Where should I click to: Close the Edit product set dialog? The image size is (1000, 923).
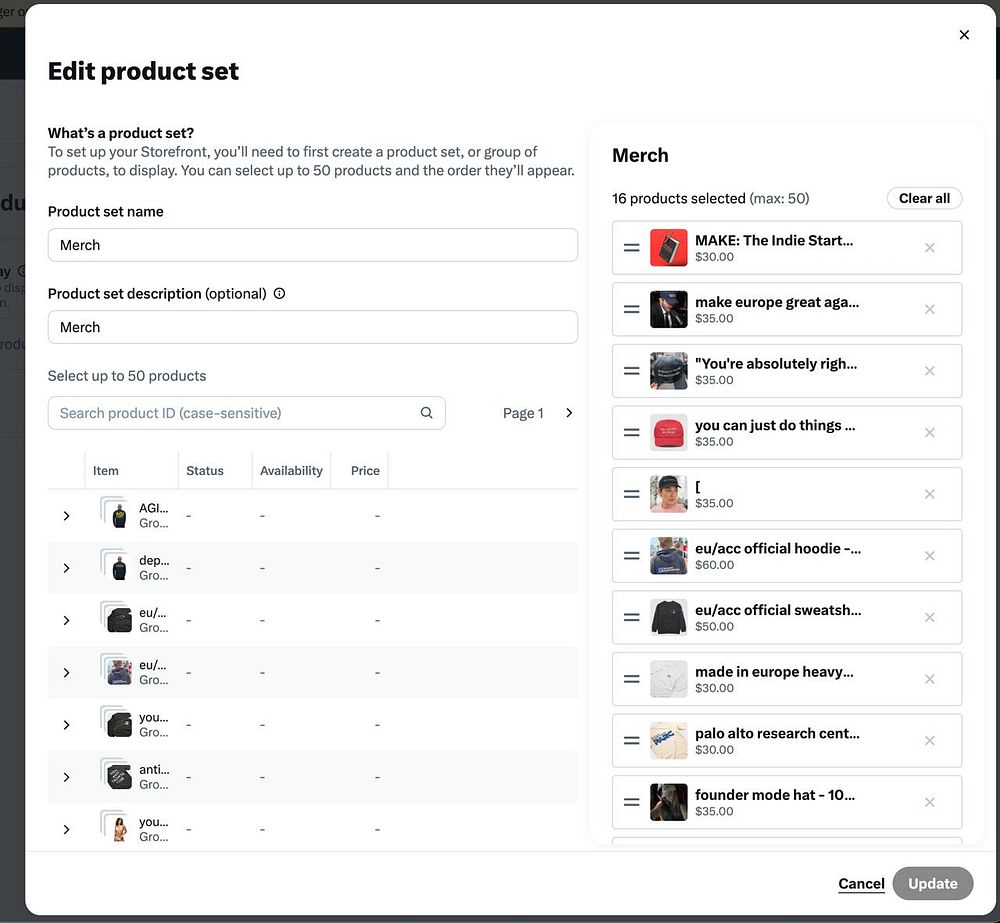pyautogui.click(x=964, y=35)
